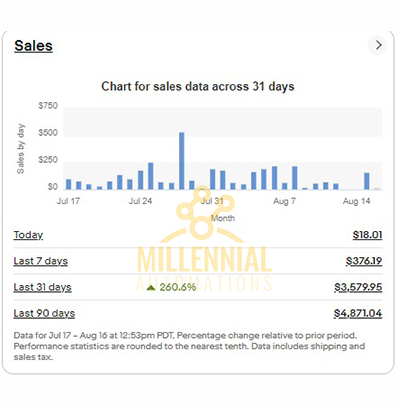Click the Jul 24 axis label
The width and height of the screenshot is (398, 409).
tap(140, 201)
